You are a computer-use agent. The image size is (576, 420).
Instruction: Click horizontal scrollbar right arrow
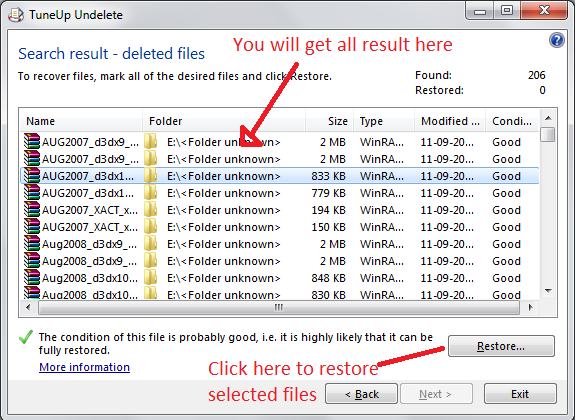coord(530,307)
